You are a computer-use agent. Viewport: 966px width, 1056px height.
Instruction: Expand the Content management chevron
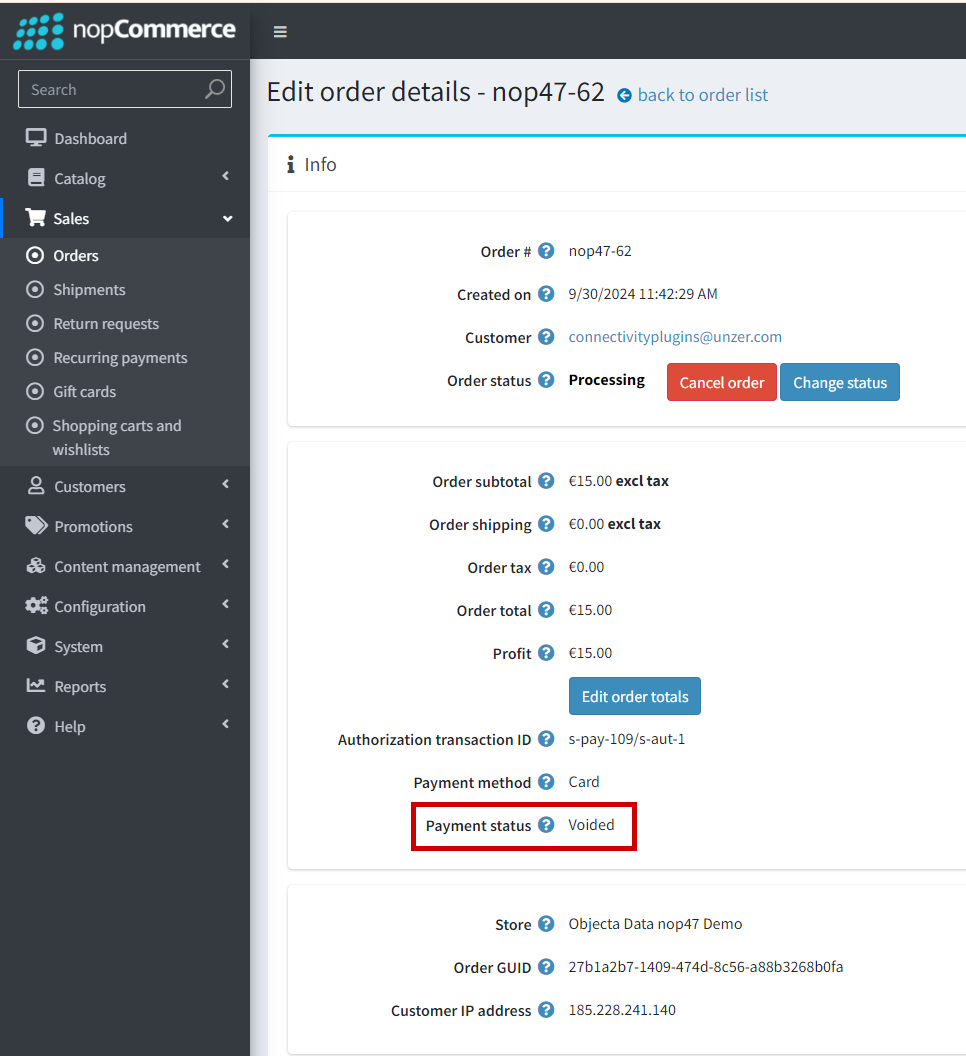(x=226, y=564)
